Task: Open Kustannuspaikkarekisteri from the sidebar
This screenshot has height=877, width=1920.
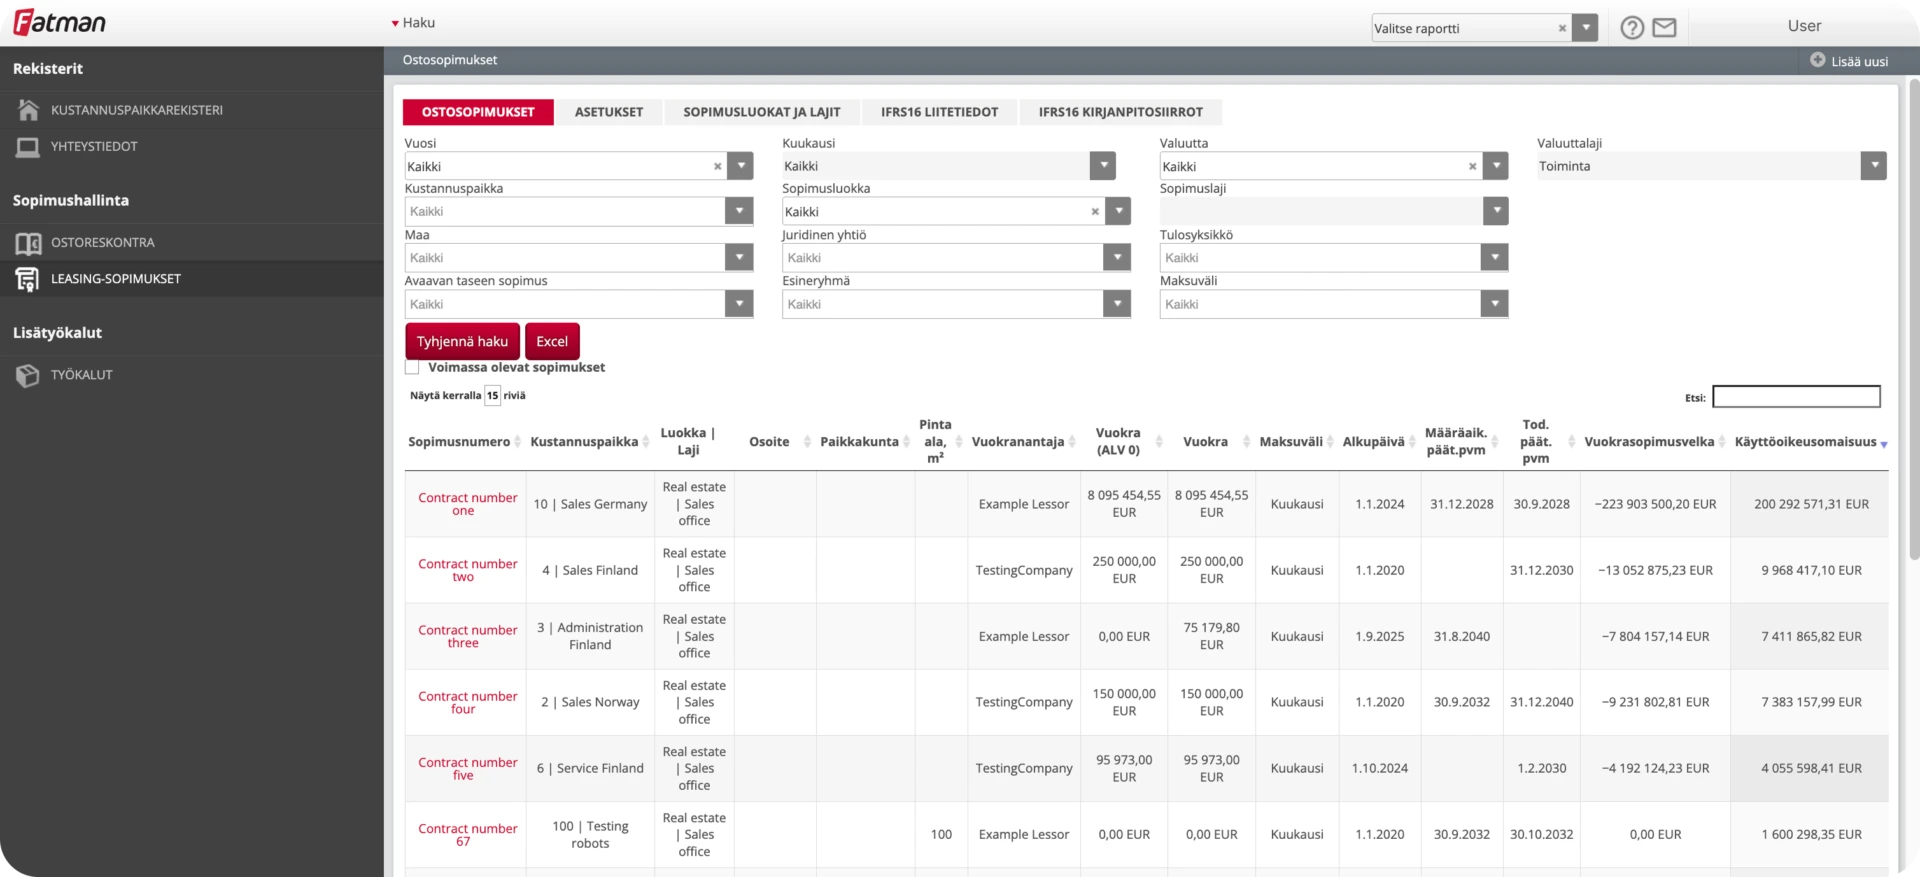Action: click(x=136, y=110)
